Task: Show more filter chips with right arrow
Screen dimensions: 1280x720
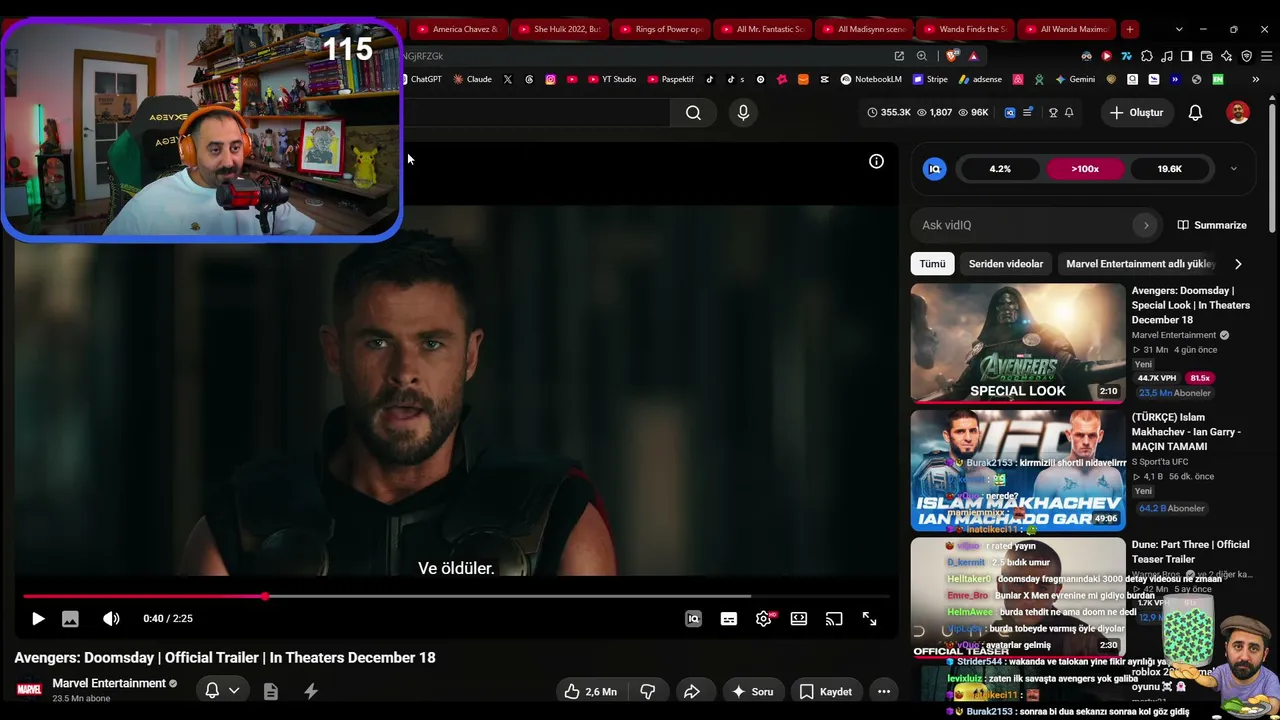Action: [1238, 264]
